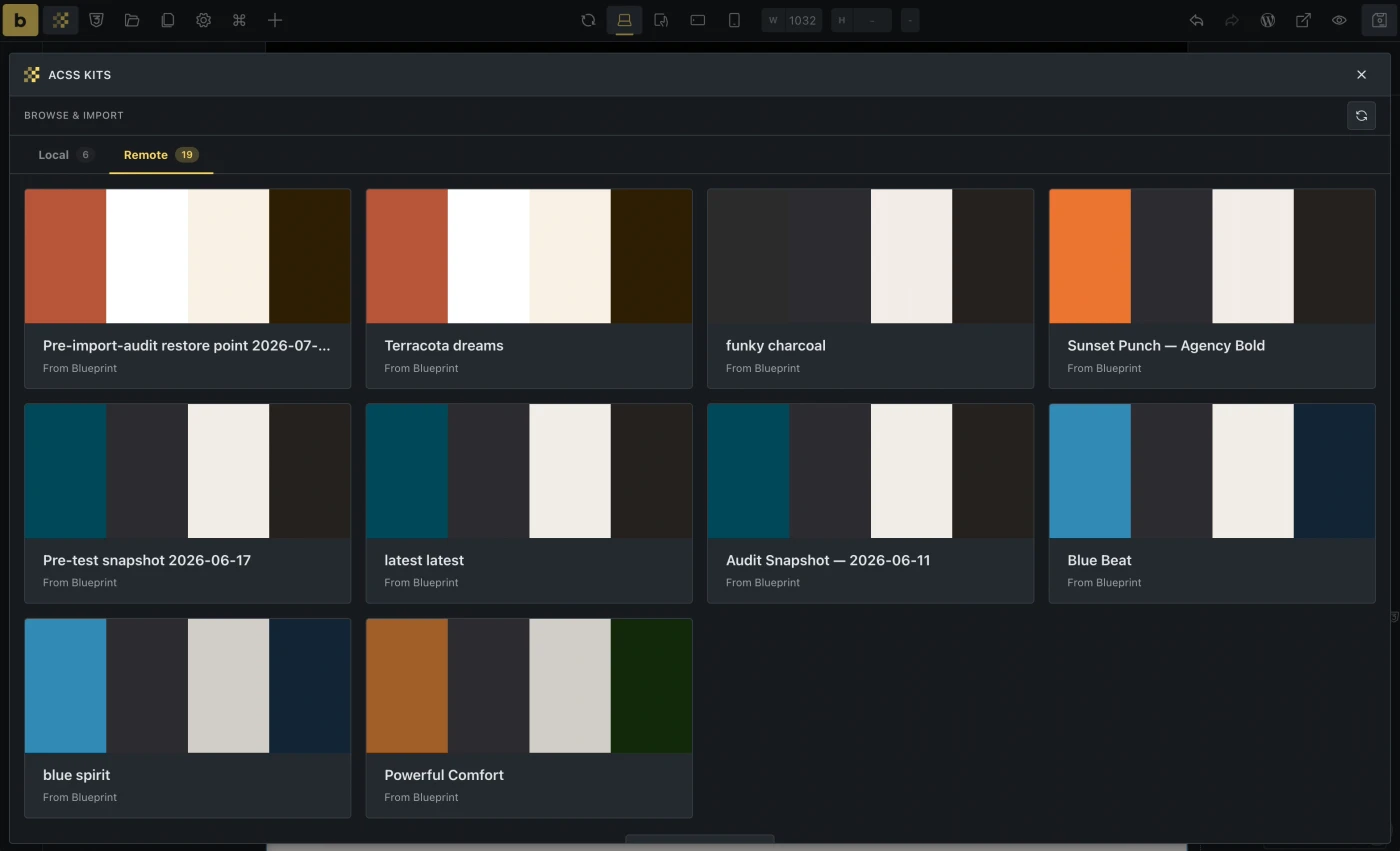Click the Bricks logo in the toolbar
Viewport: 1400px width, 851px height.
tap(20, 20)
